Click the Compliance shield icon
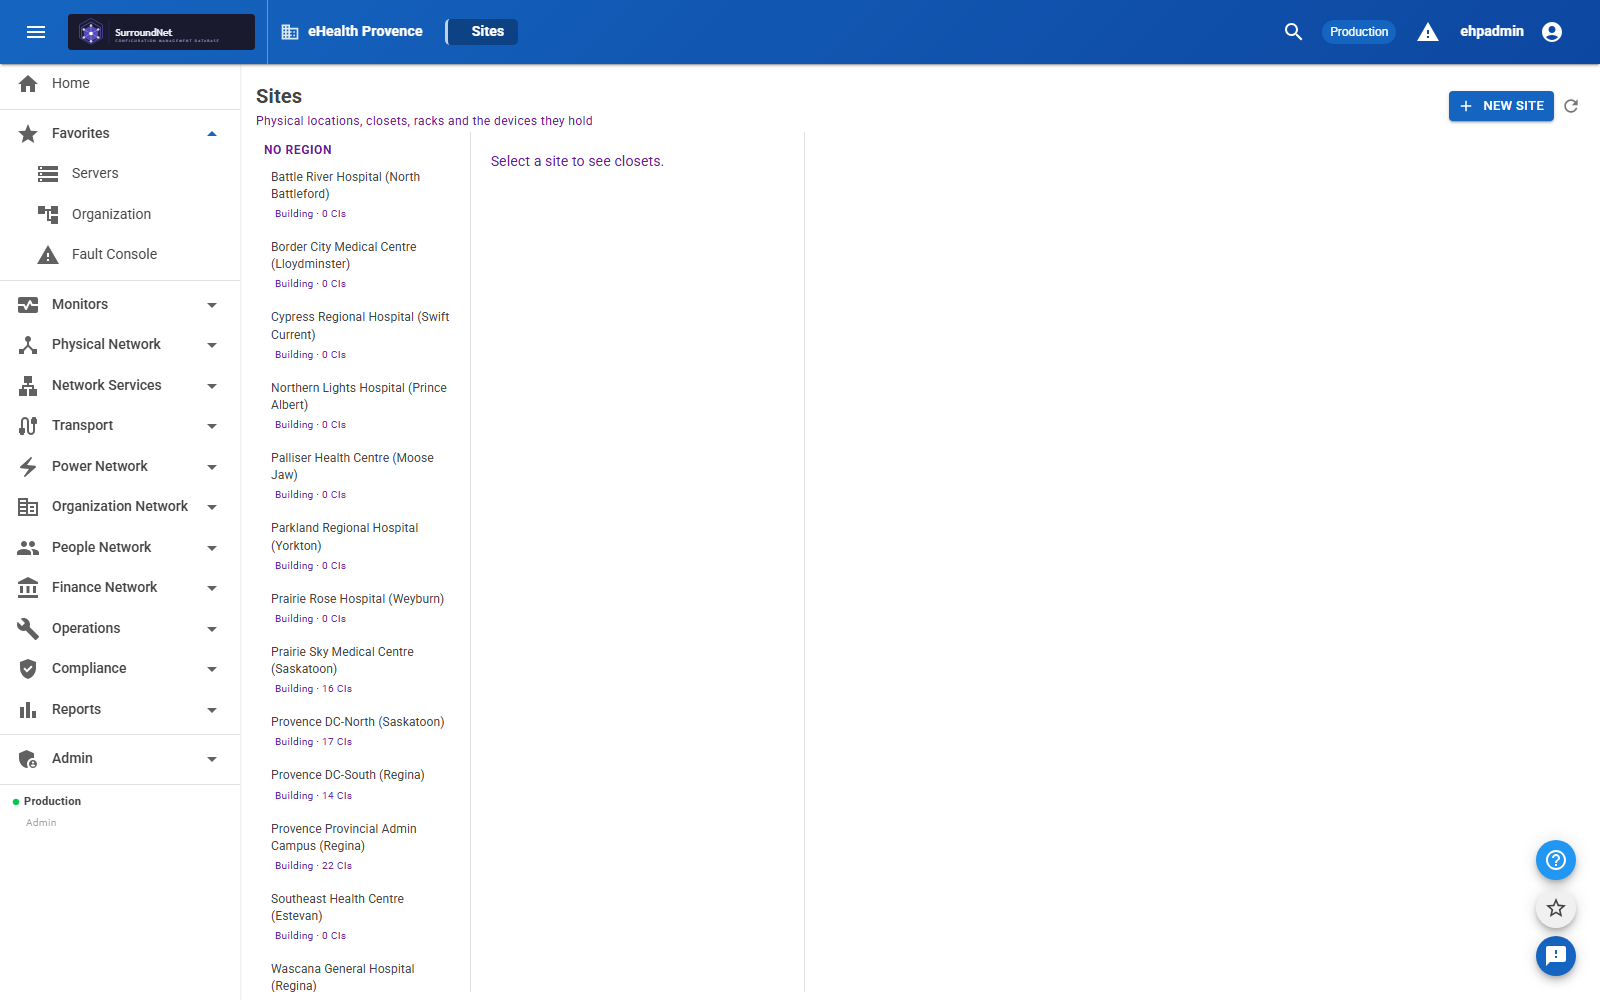This screenshot has width=1600, height=1000. coord(28,669)
